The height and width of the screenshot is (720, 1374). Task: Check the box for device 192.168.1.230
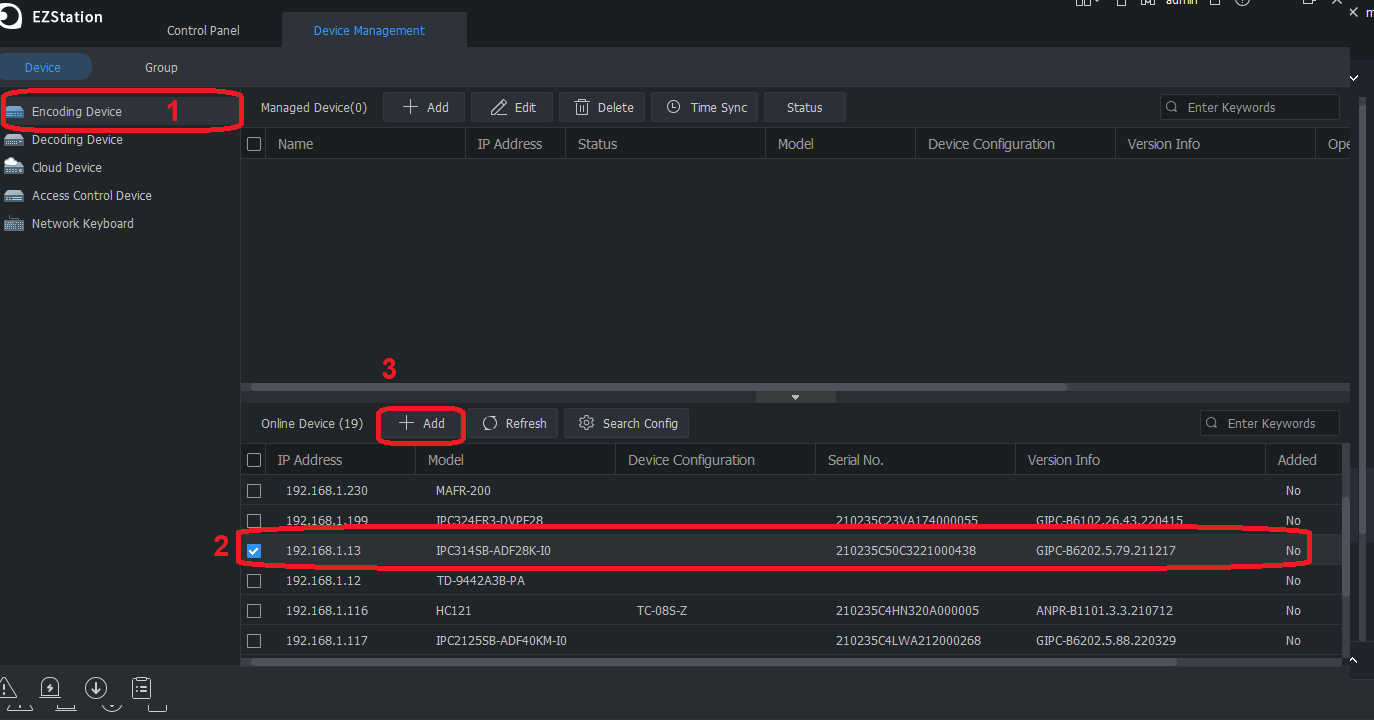click(254, 491)
